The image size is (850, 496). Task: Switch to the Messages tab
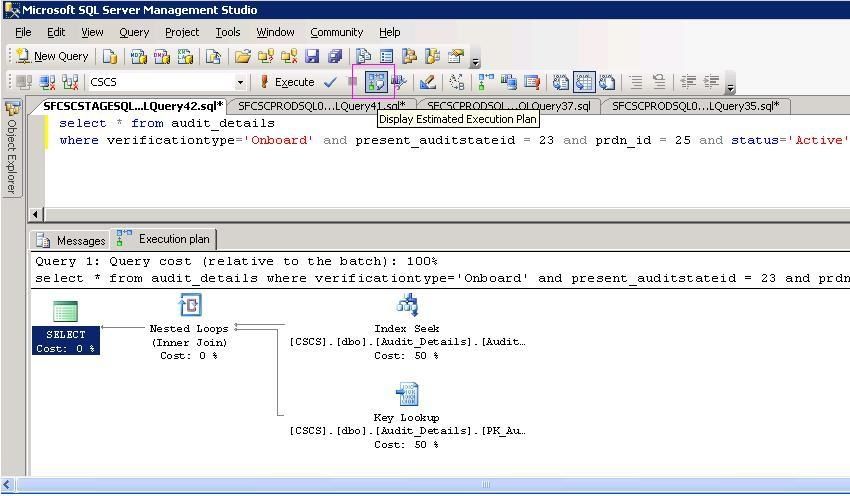(x=70, y=240)
